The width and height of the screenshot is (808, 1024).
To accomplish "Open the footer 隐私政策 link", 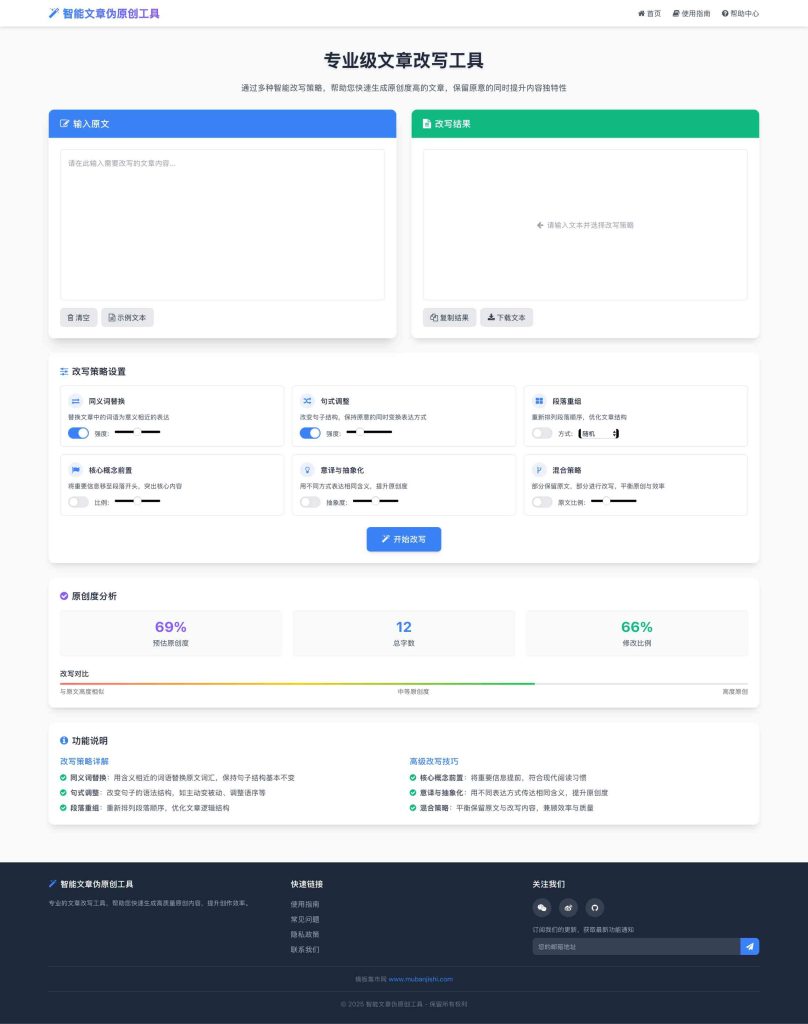I will (305, 935).
